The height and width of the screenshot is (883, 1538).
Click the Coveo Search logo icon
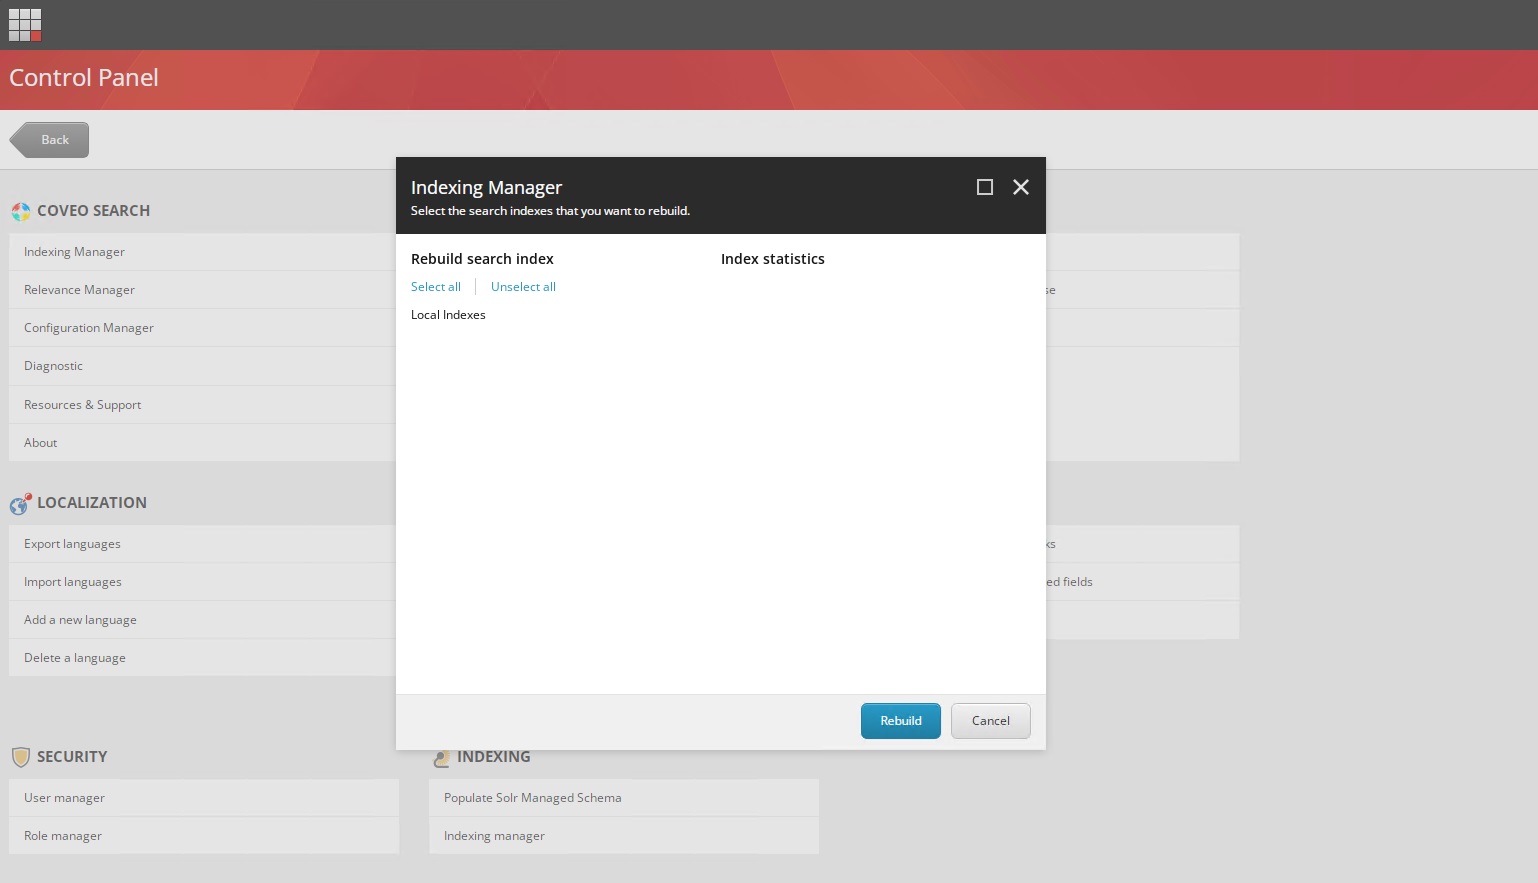click(x=21, y=212)
